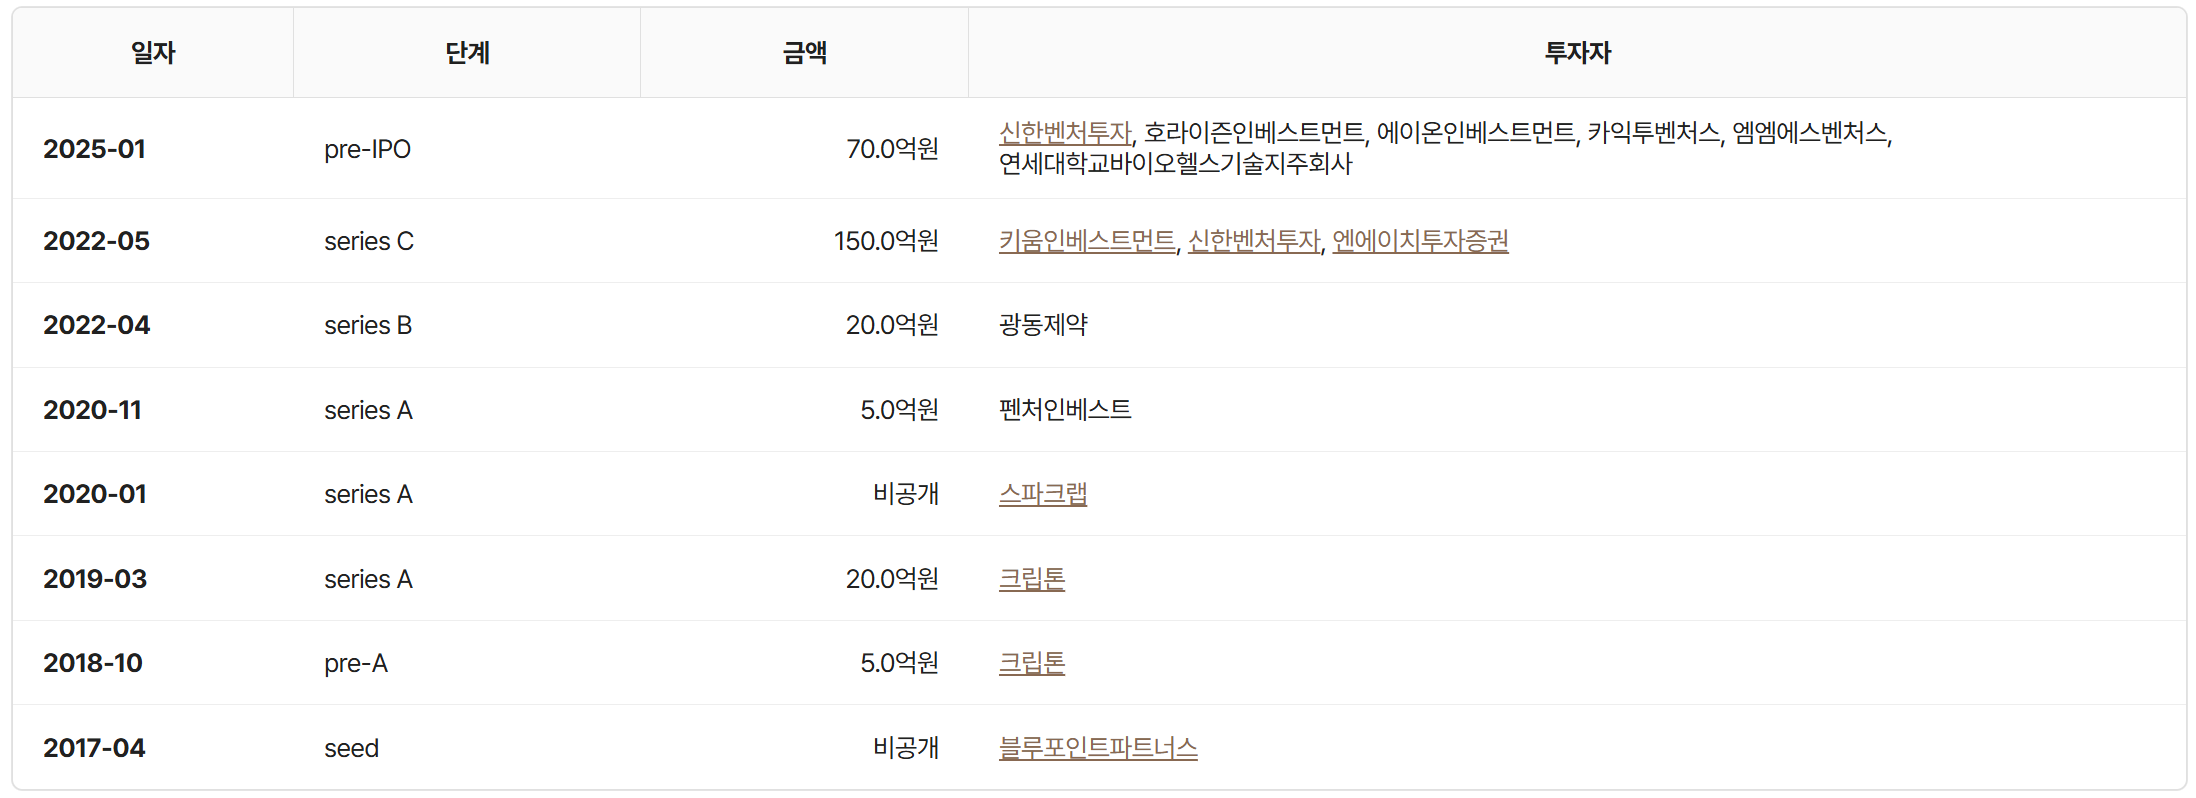Screen dimensions: 2196x798
Task: Click the 펜처인베스트 investor cell
Action: [x=1064, y=410]
